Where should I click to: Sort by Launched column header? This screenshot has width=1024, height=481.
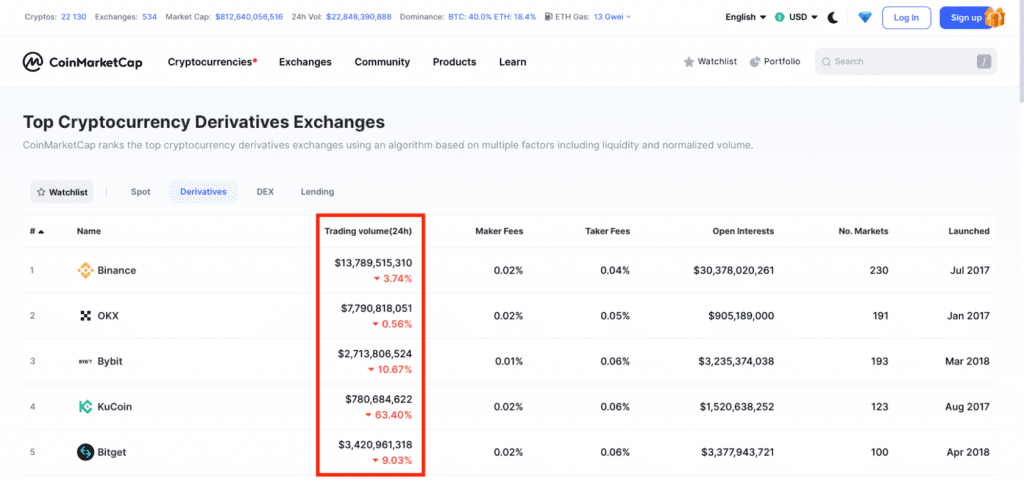[x=968, y=231]
